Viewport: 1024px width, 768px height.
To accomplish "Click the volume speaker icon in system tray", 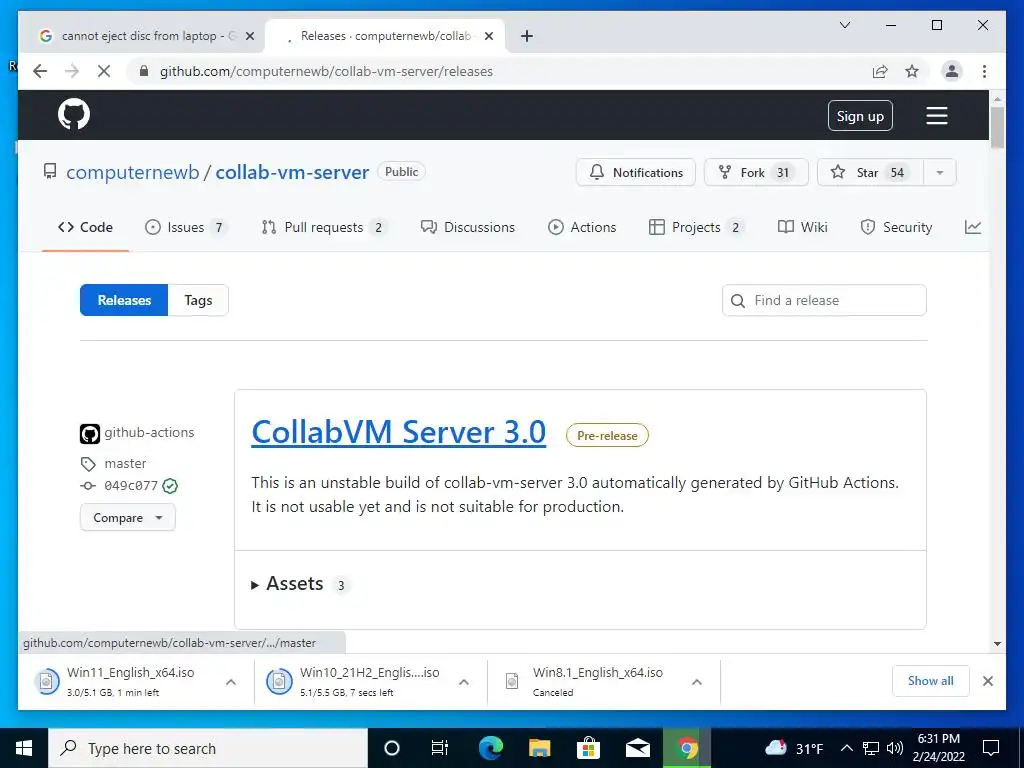I will coord(895,748).
